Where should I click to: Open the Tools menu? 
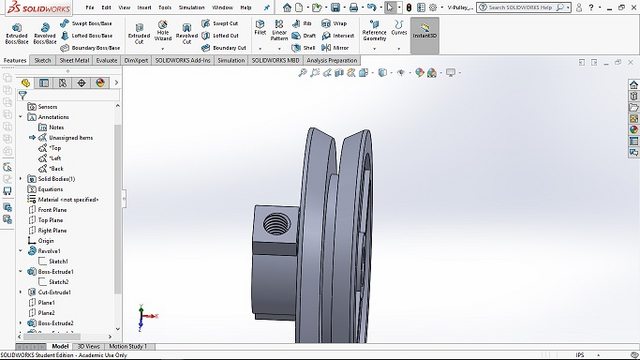(x=165, y=7)
